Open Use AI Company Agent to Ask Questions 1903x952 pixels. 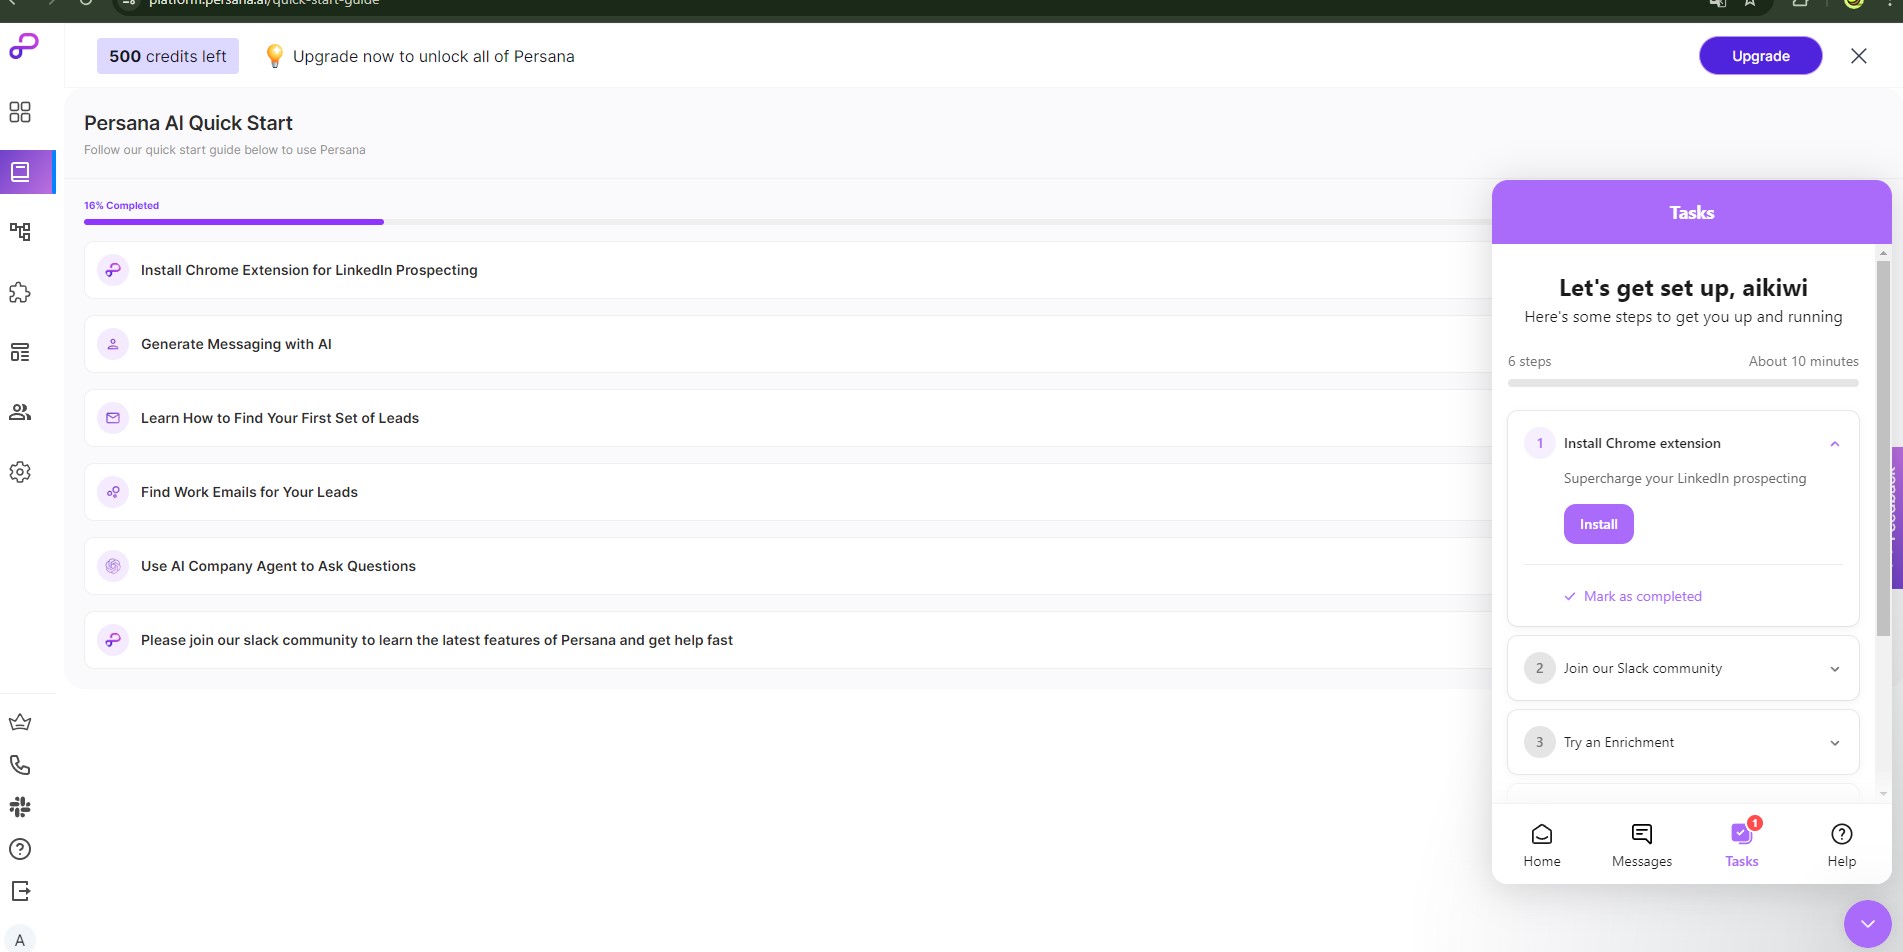pos(788,566)
